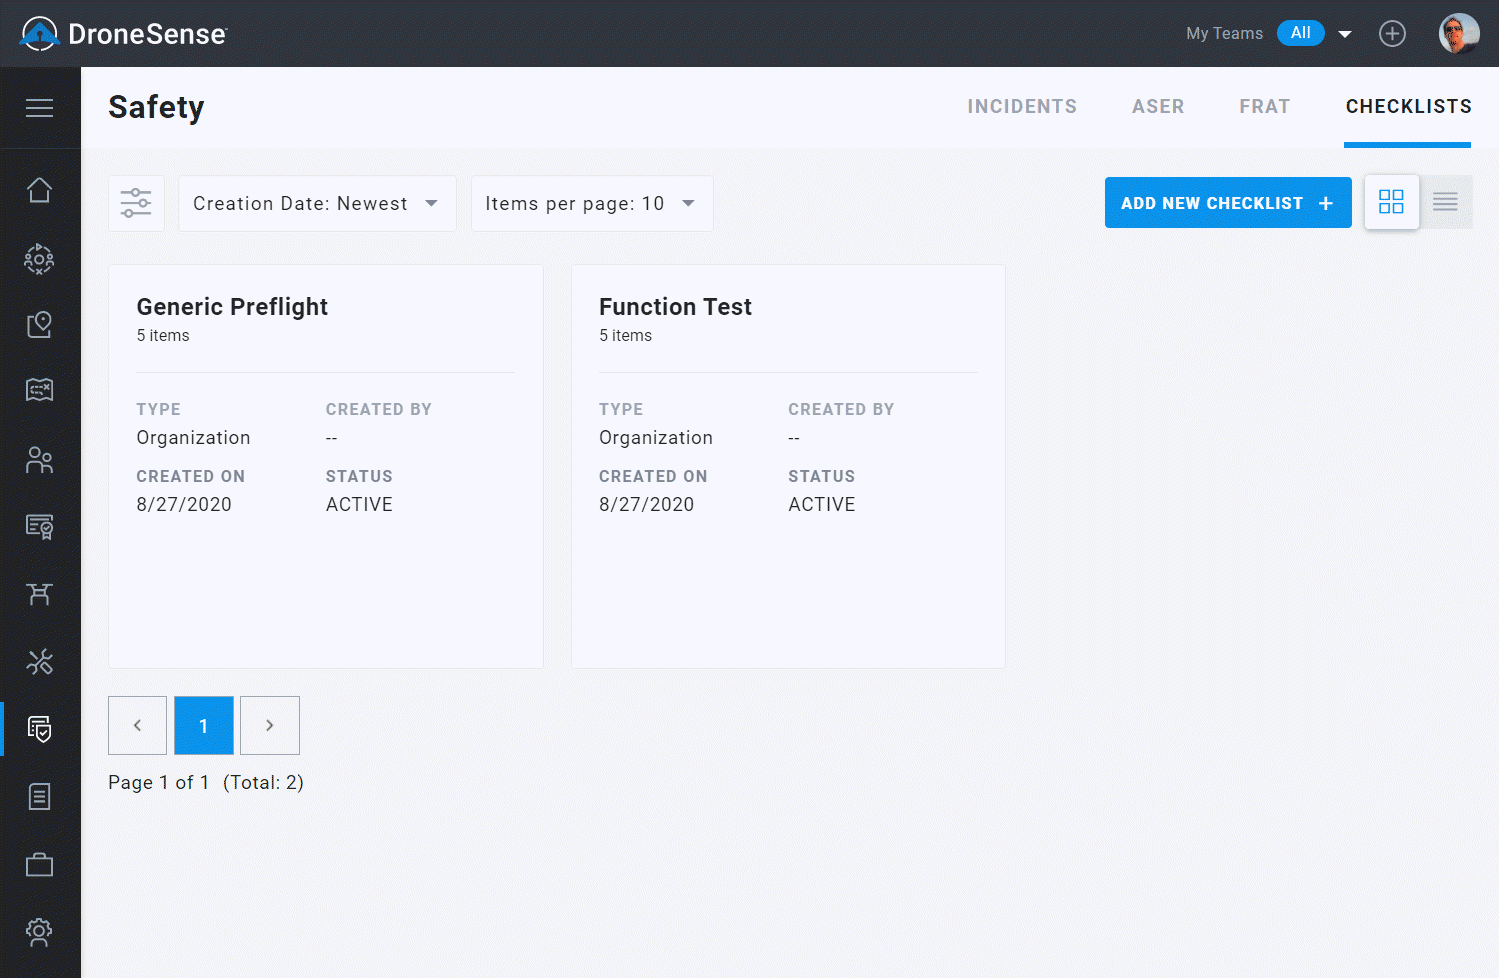Click ACTIVE status on Function Test card
1499x978 pixels.
click(x=822, y=505)
